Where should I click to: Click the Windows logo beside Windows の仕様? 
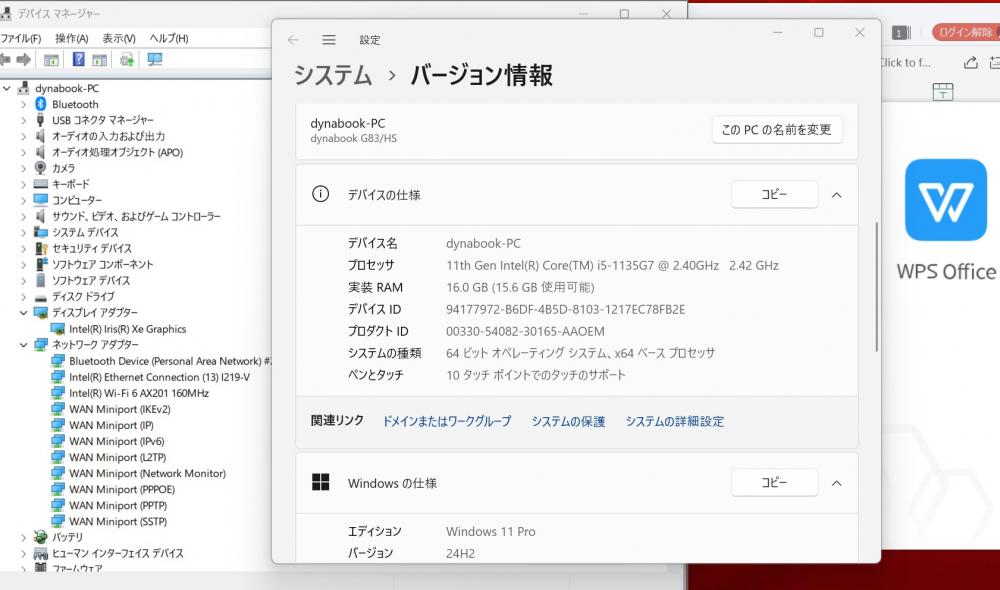tap(321, 482)
